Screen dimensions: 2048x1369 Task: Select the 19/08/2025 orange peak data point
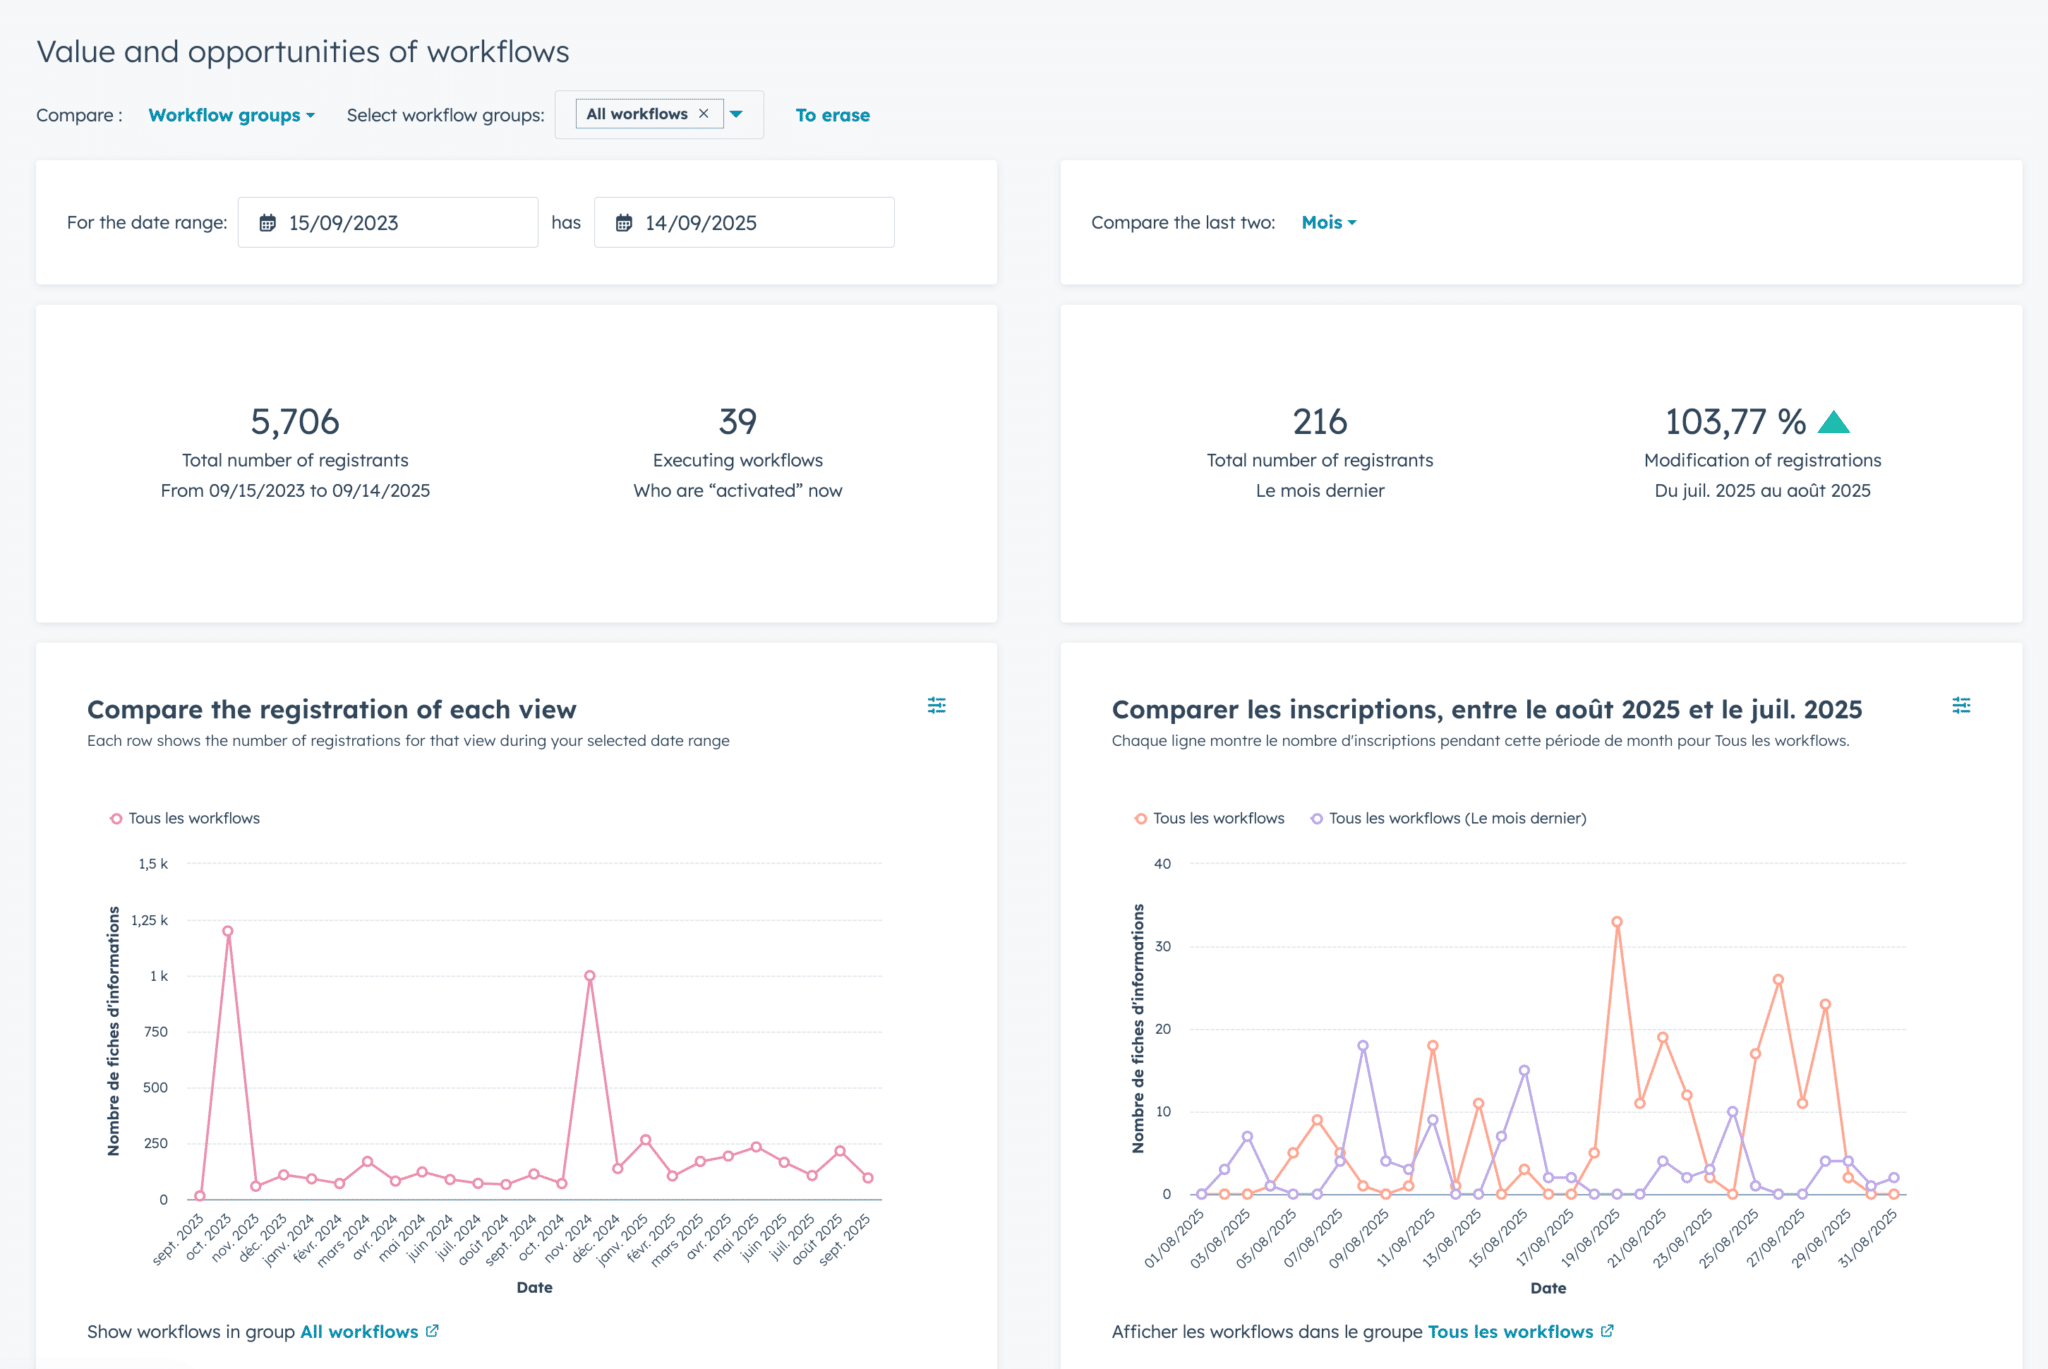tap(1617, 922)
